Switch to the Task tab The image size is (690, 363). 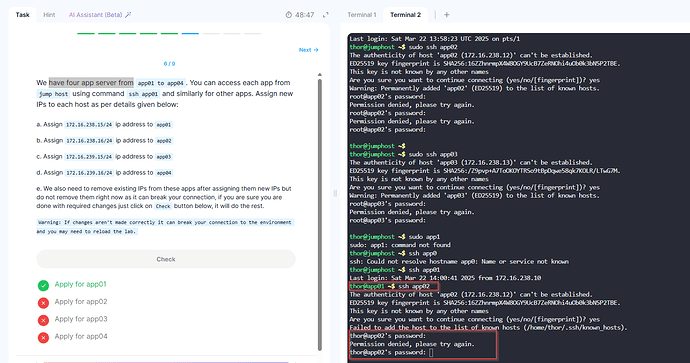[x=22, y=15]
